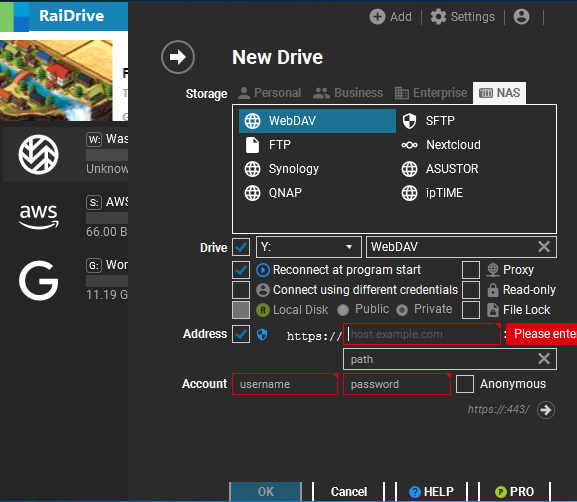Open HELP button
Image resolution: width=577 pixels, height=502 pixels.
pyautogui.click(x=431, y=491)
